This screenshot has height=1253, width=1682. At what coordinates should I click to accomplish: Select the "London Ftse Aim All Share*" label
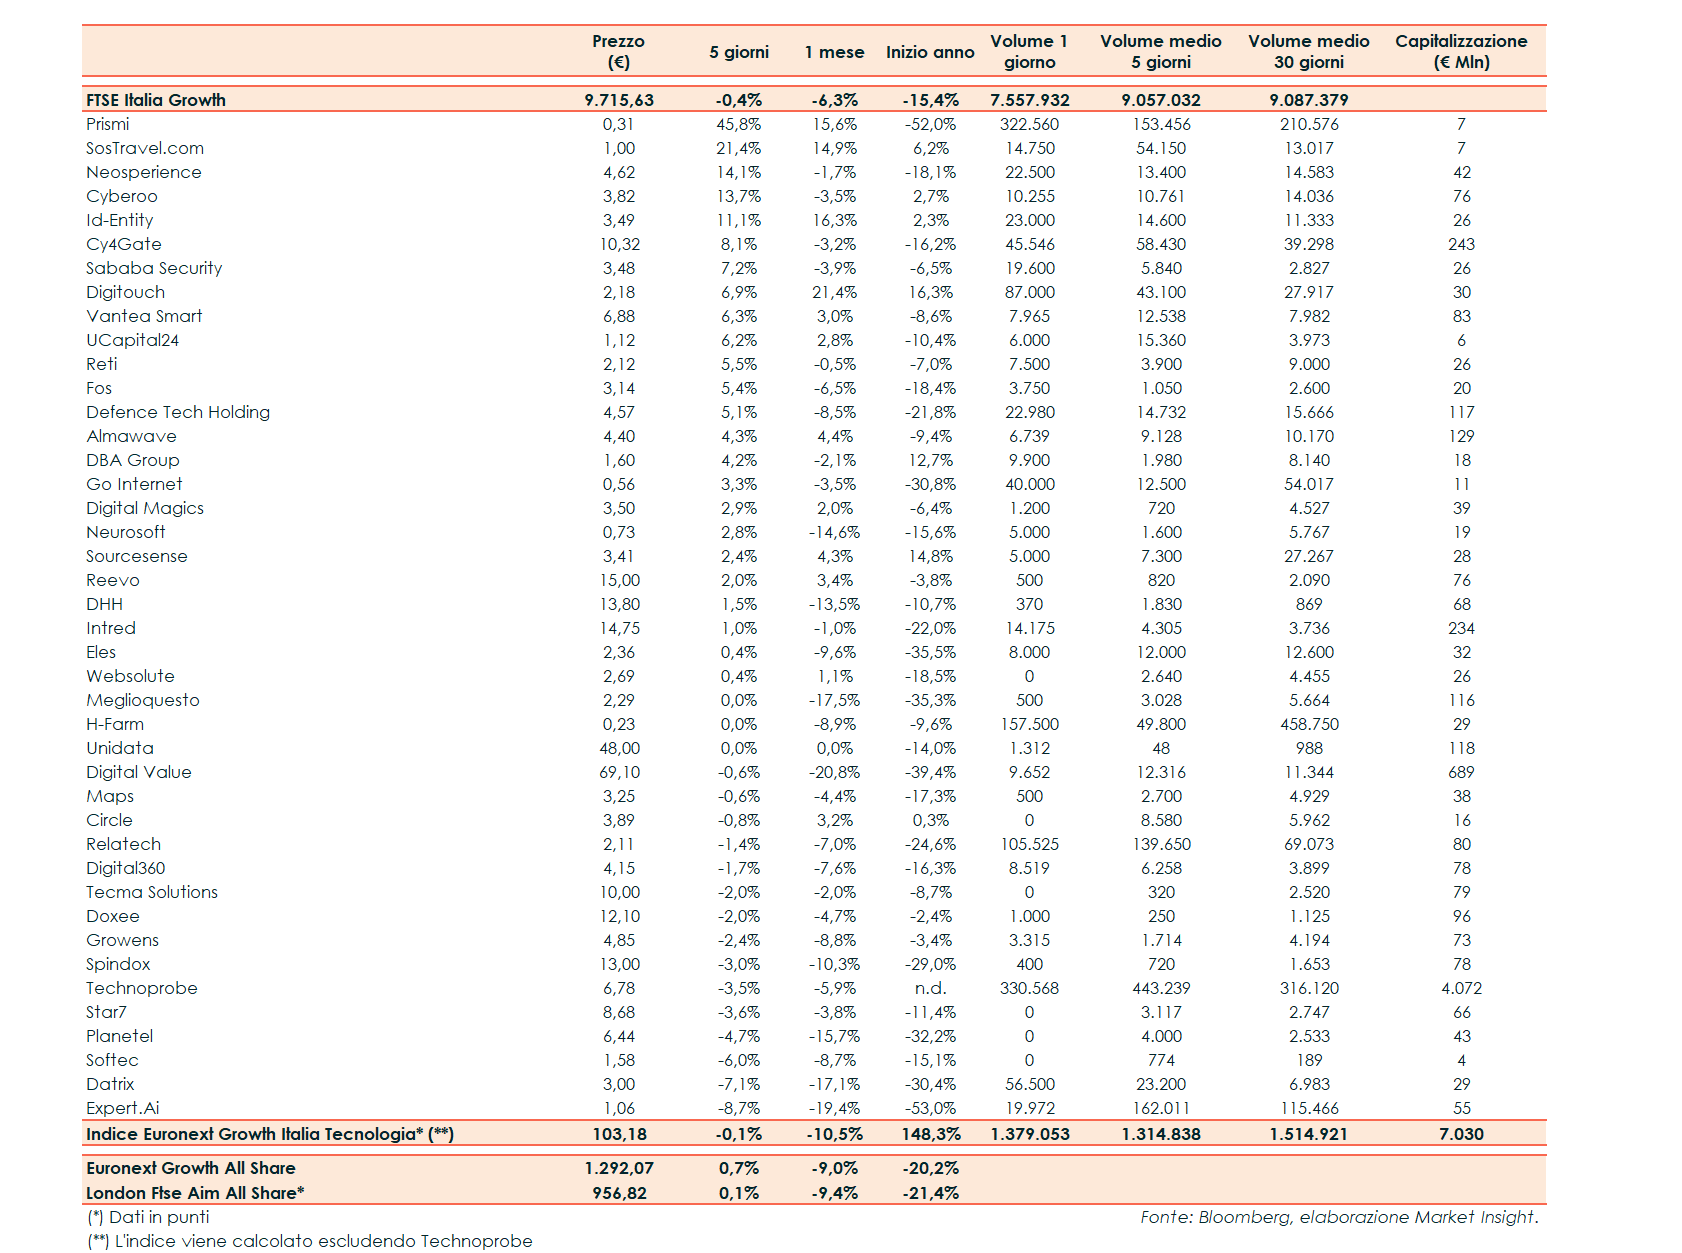(x=195, y=1193)
